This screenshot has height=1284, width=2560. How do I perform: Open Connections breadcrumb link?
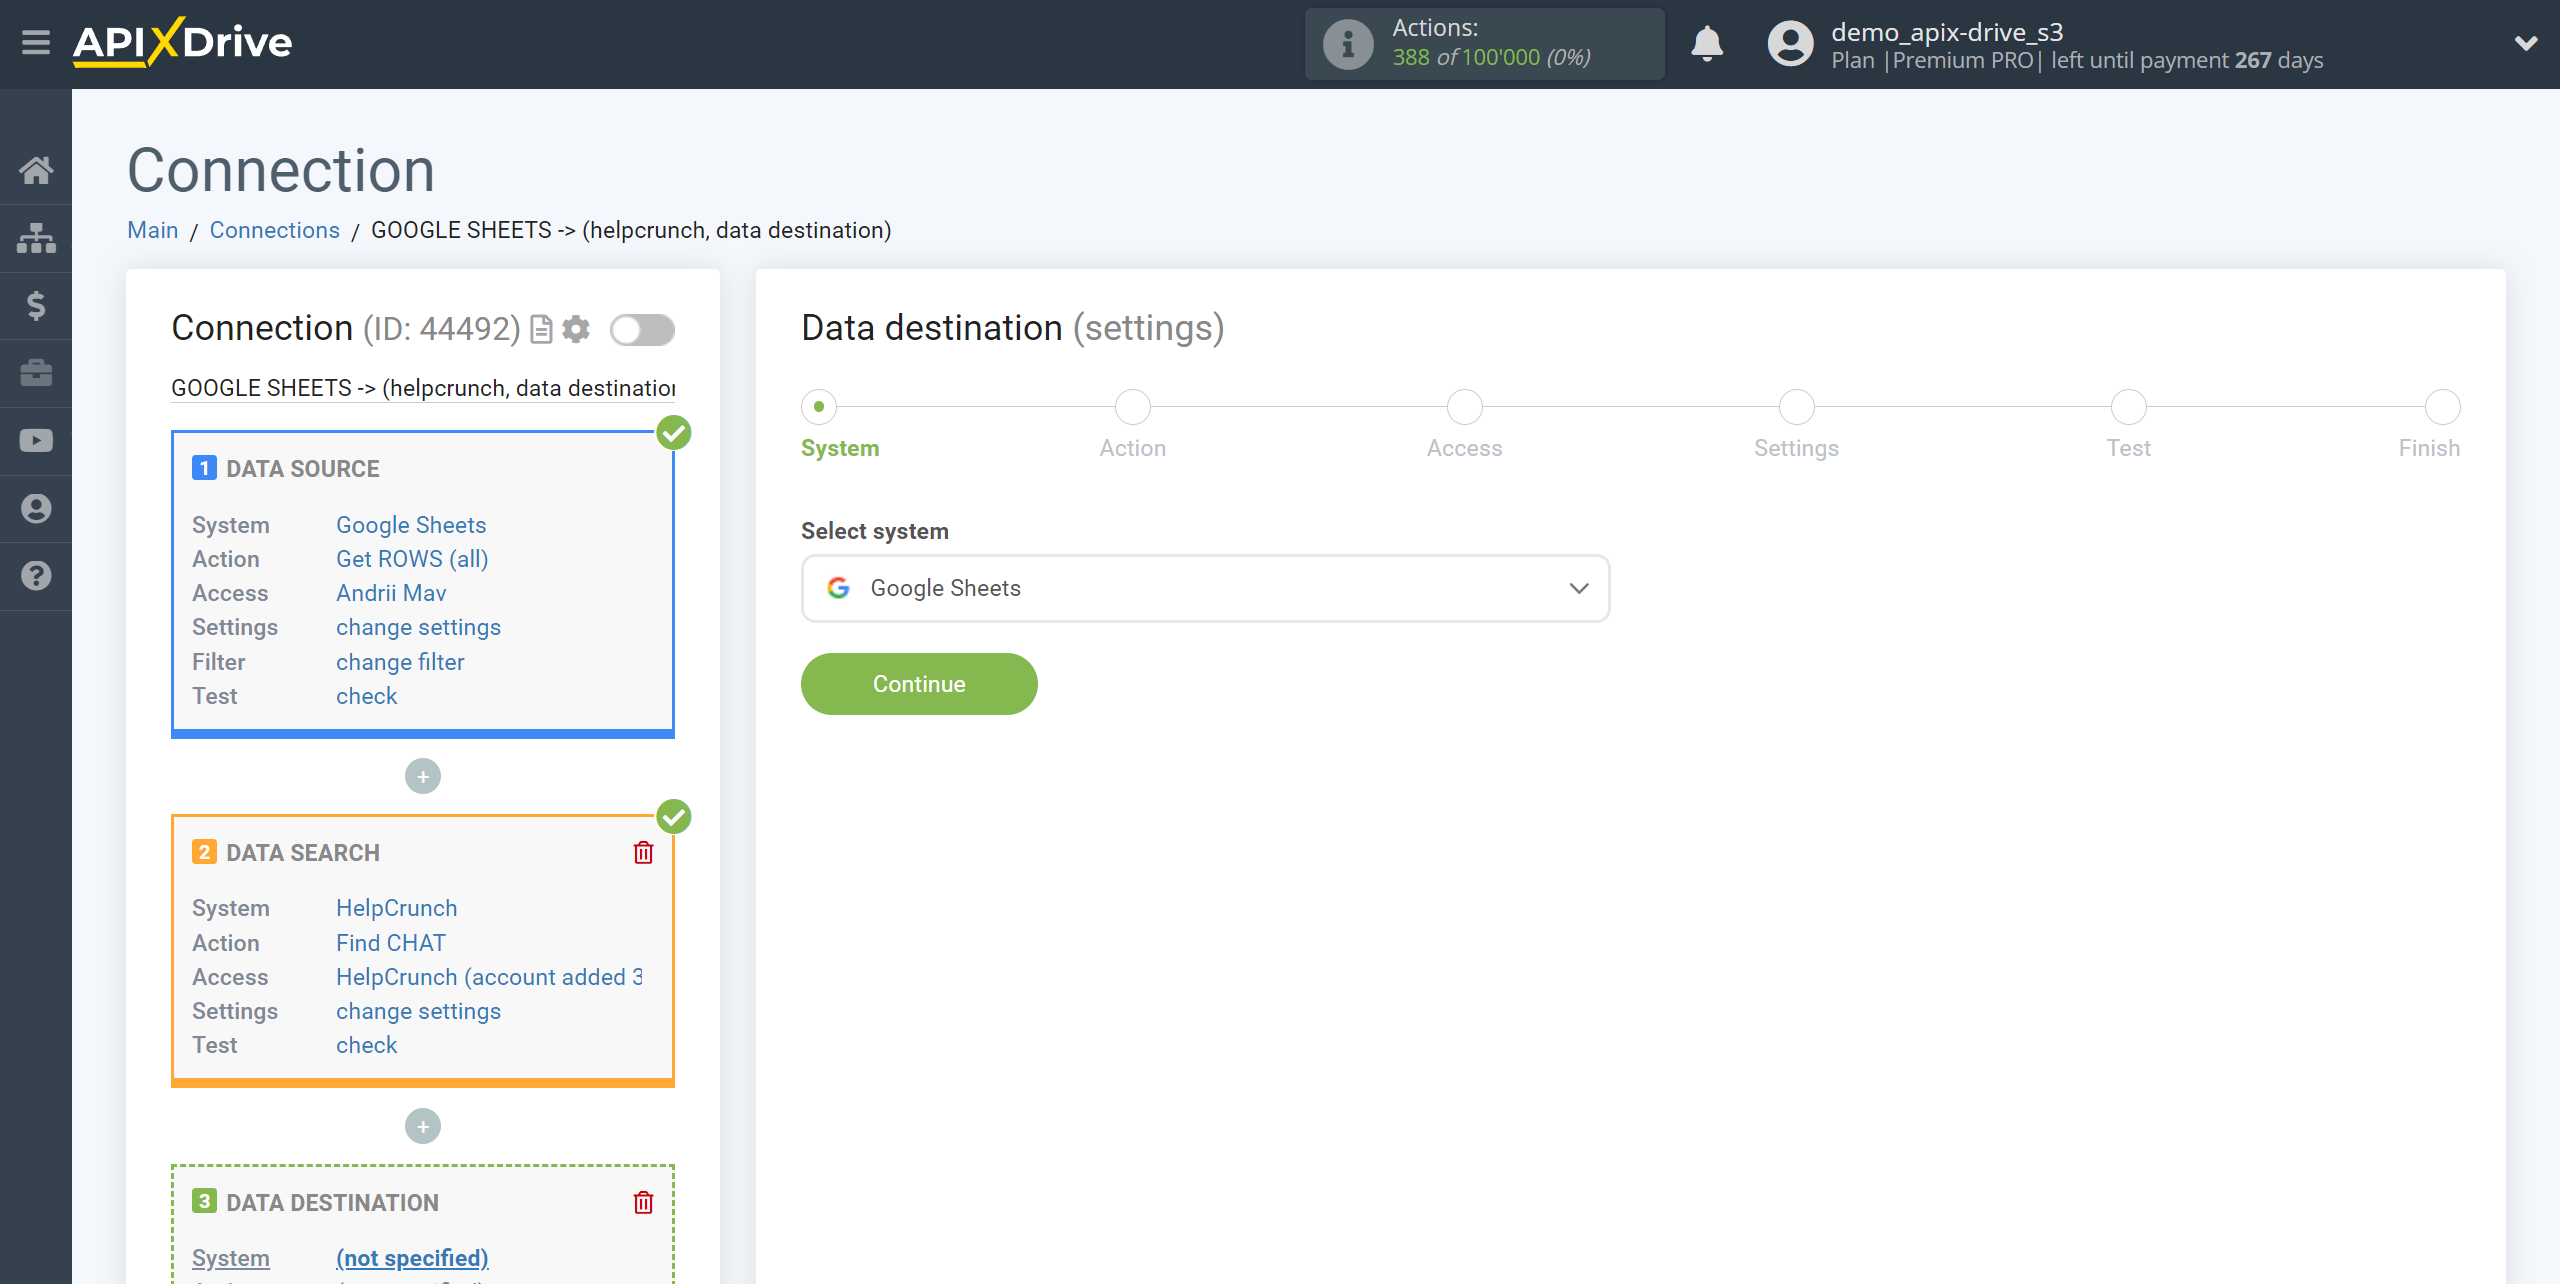click(x=273, y=229)
